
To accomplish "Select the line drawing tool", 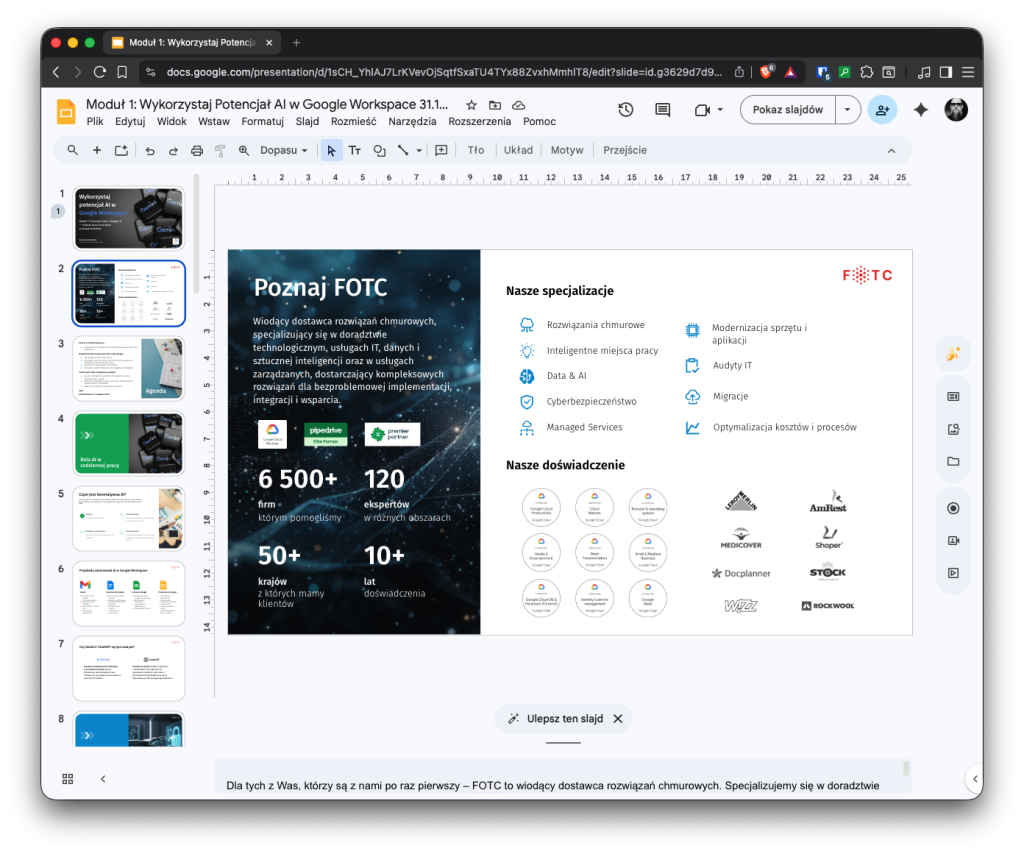I will [403, 150].
